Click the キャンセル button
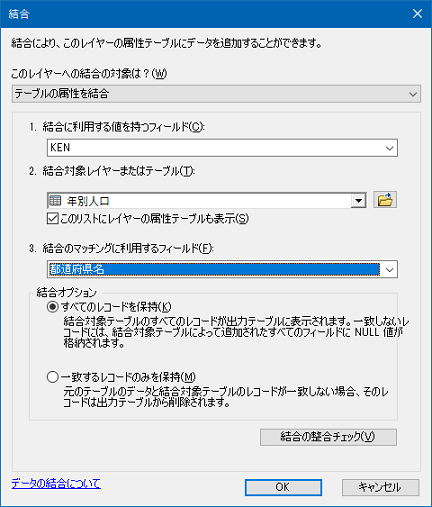 (380, 487)
